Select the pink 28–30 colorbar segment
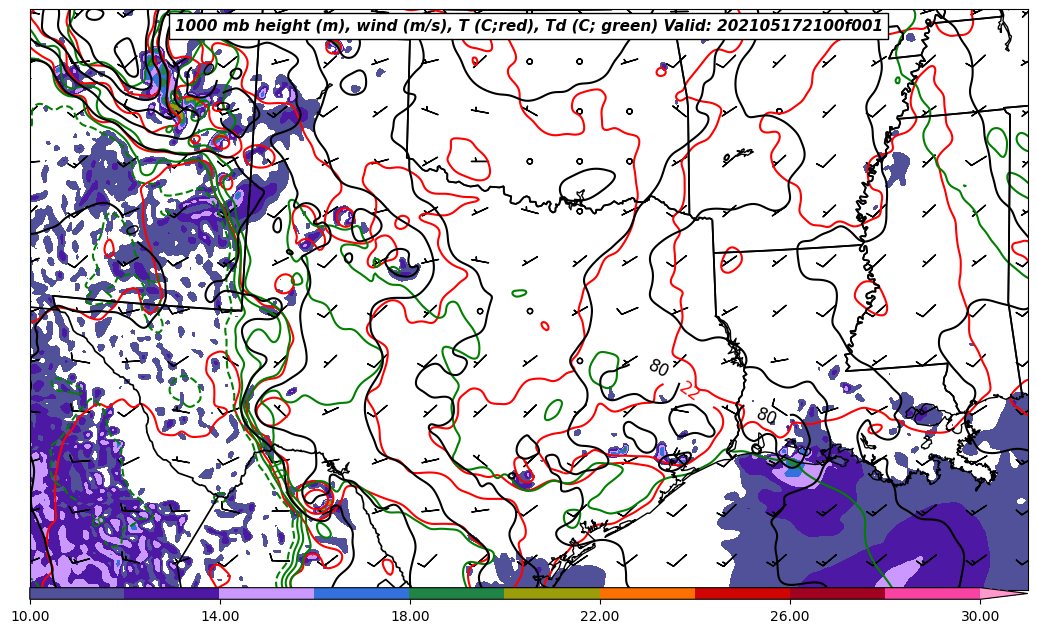Screen dimensions: 1037x633 click(933, 593)
